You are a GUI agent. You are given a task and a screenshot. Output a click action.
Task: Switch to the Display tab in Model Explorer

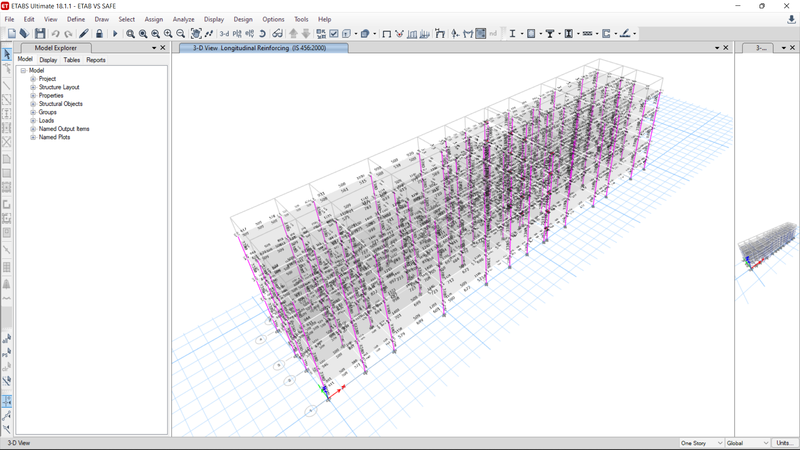(48, 60)
